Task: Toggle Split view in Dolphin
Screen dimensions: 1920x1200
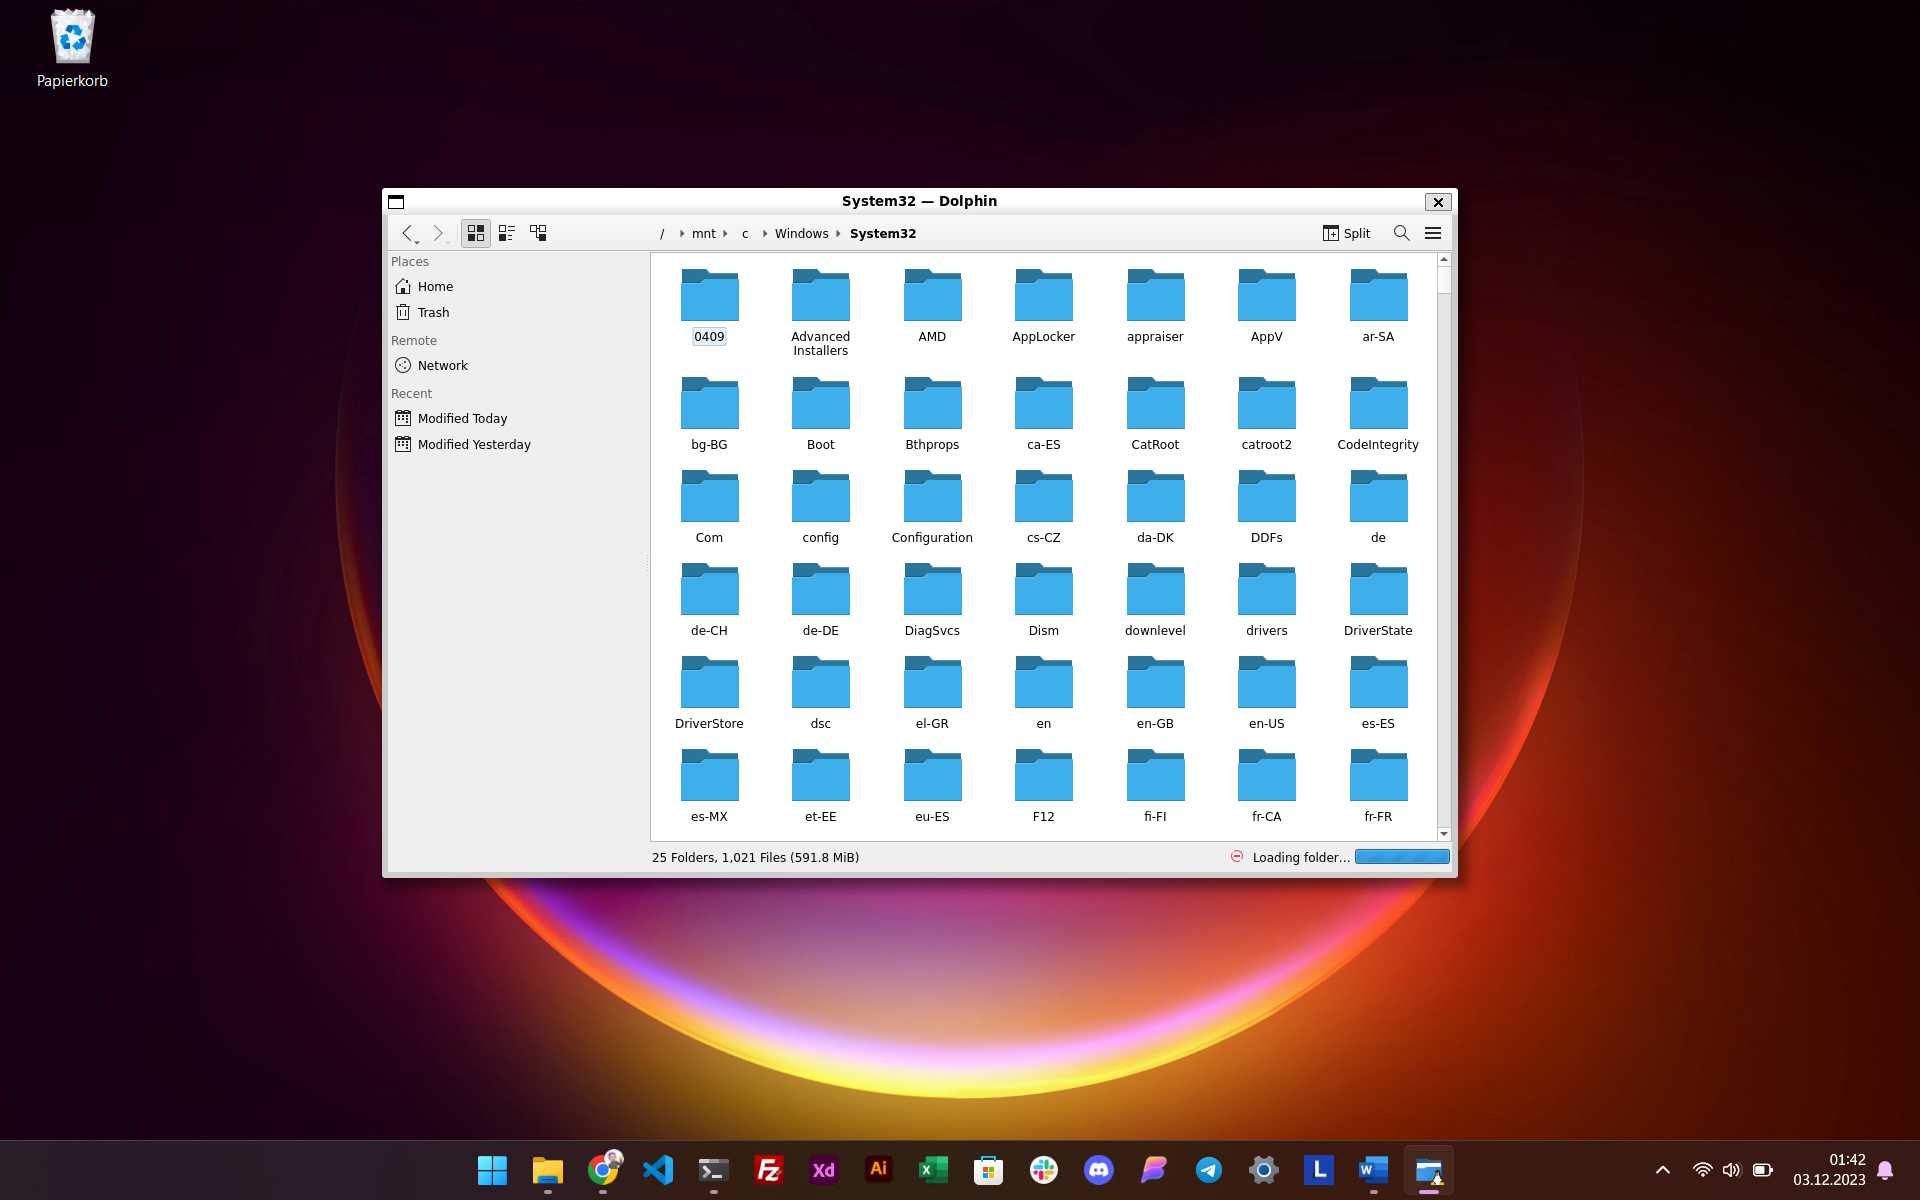Action: (x=1345, y=233)
